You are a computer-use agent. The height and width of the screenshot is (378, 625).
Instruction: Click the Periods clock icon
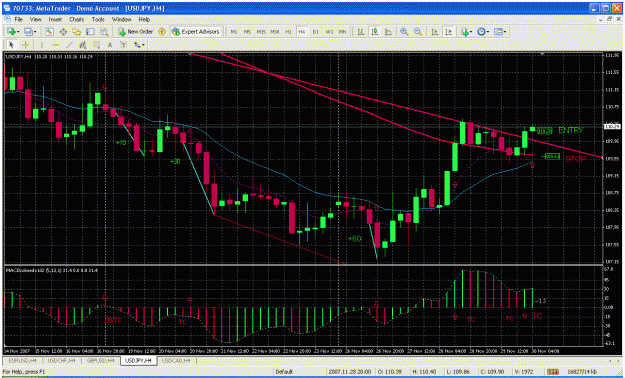click(481, 32)
